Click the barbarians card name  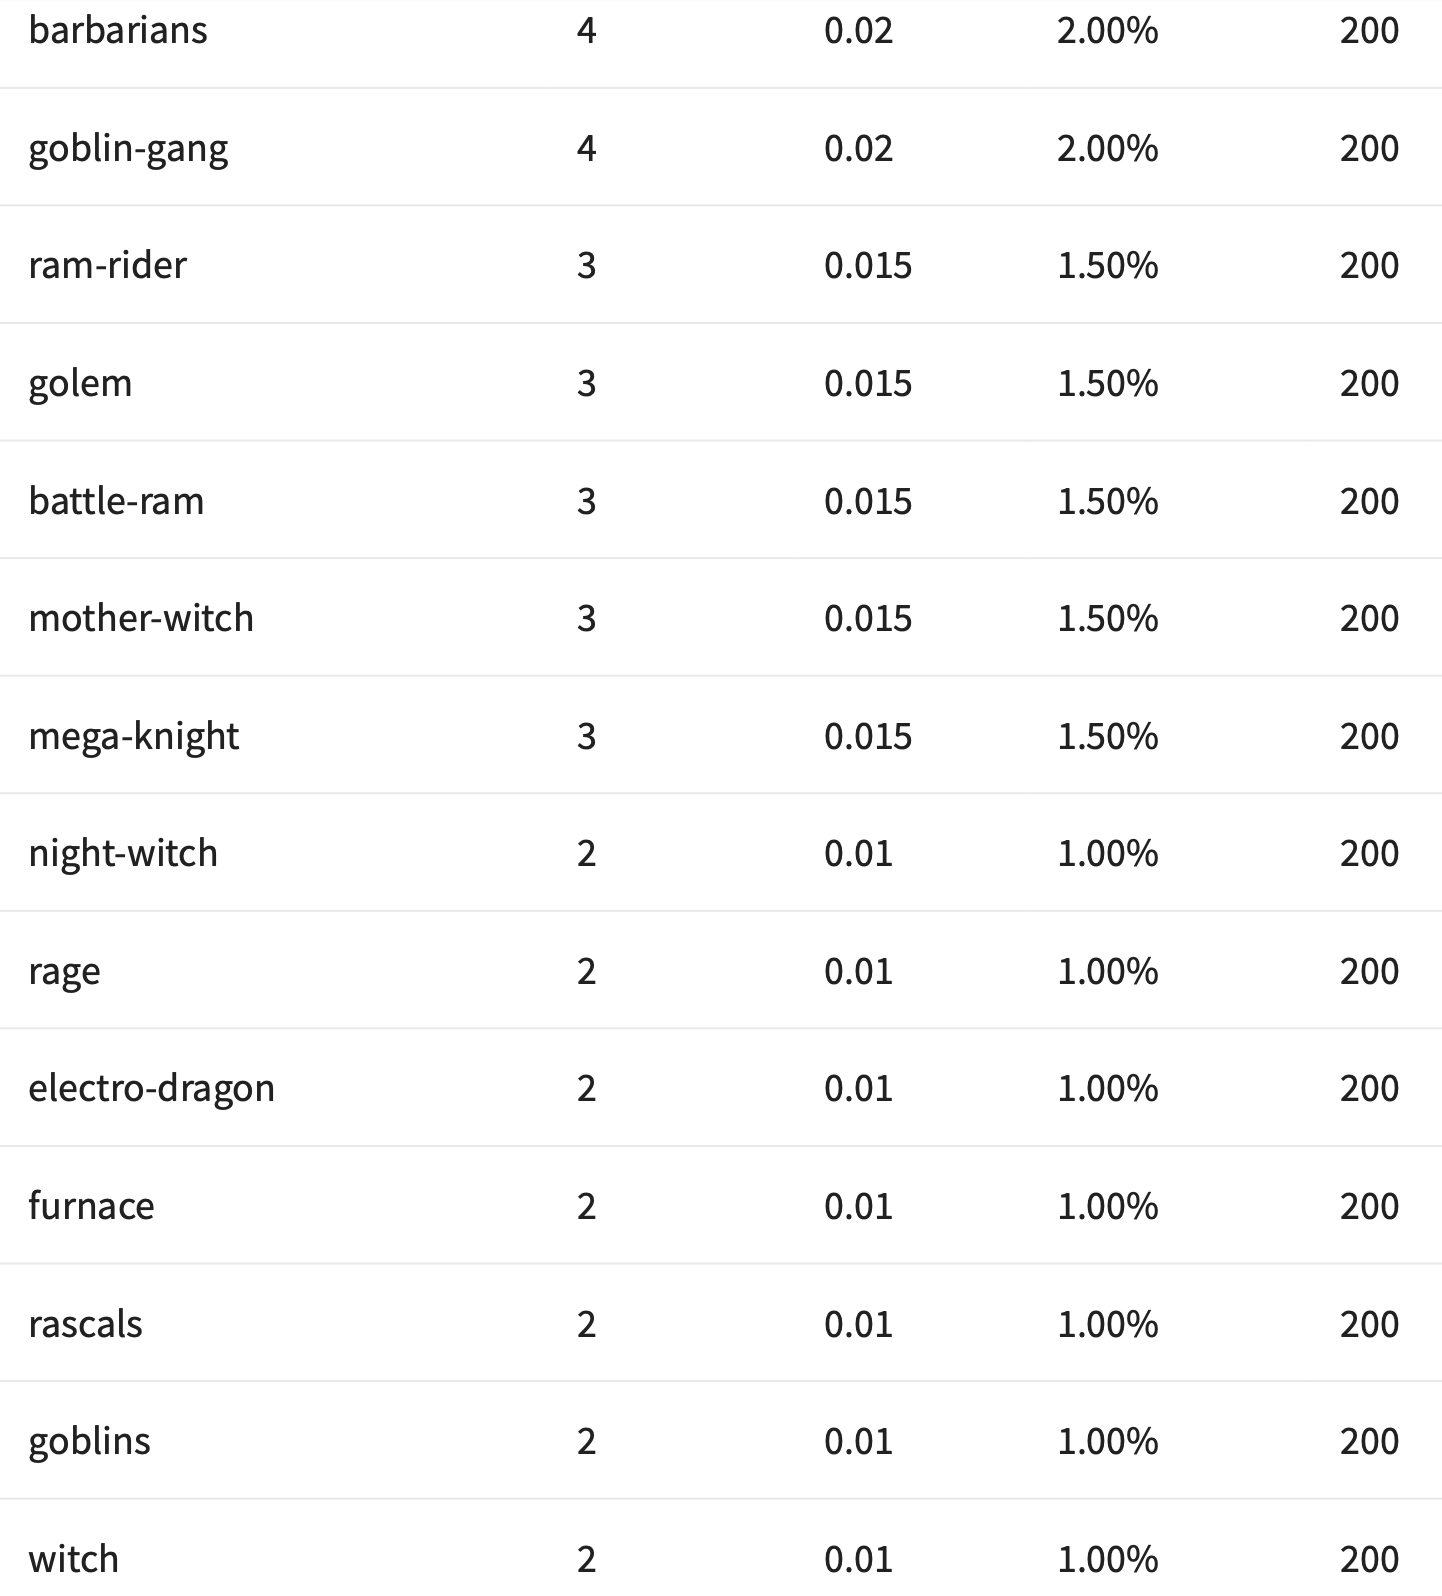click(118, 30)
